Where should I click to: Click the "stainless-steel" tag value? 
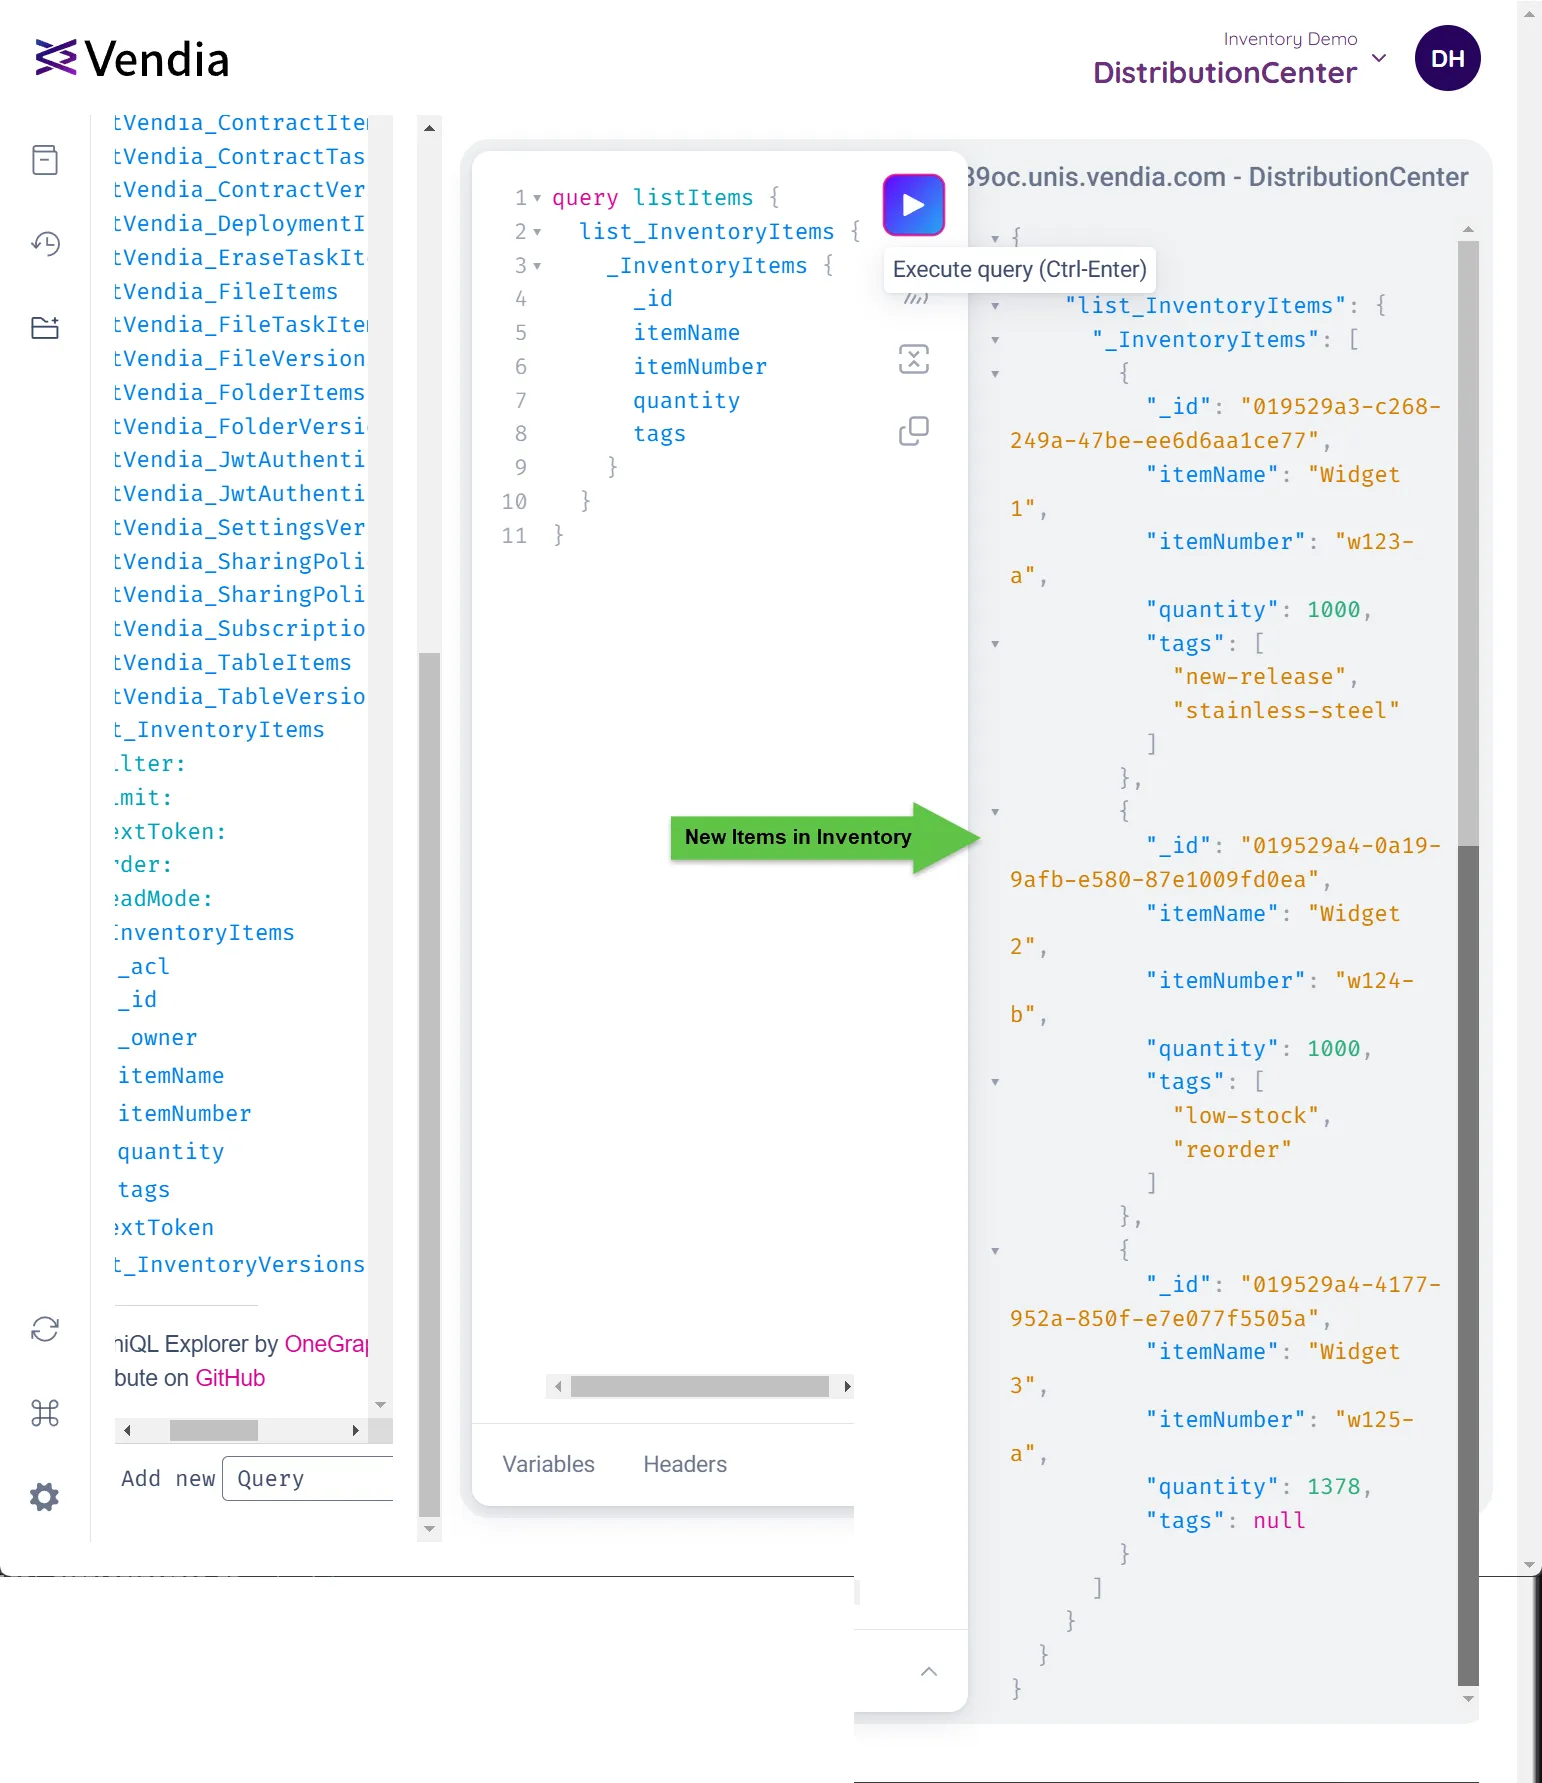(x=1286, y=711)
